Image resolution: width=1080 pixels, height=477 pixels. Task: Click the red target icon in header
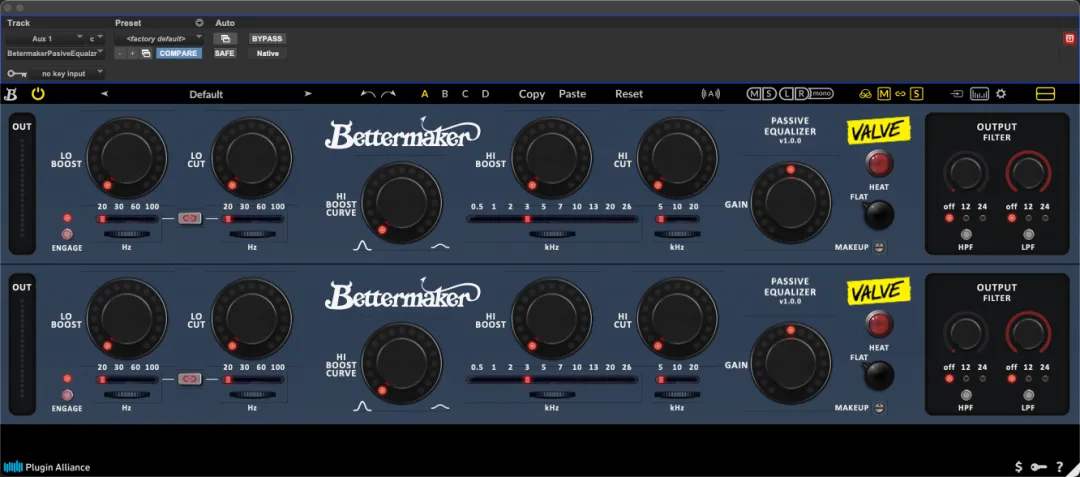click(1070, 39)
